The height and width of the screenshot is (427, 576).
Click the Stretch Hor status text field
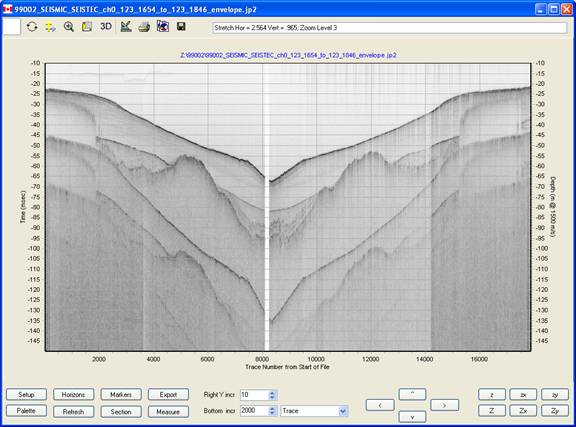[389, 28]
